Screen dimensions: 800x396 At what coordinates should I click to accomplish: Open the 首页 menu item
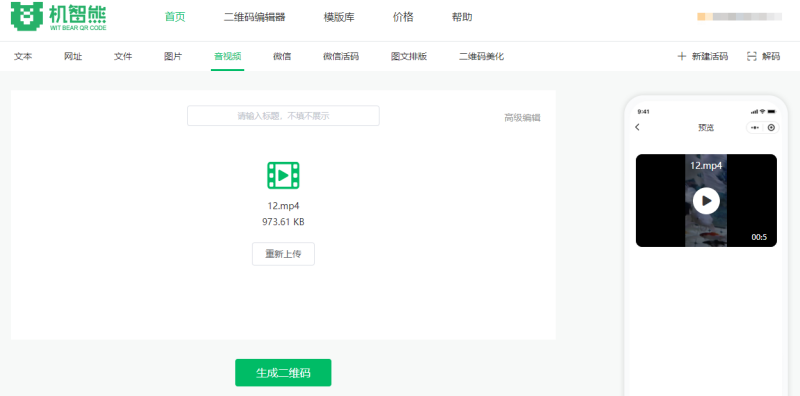175,17
